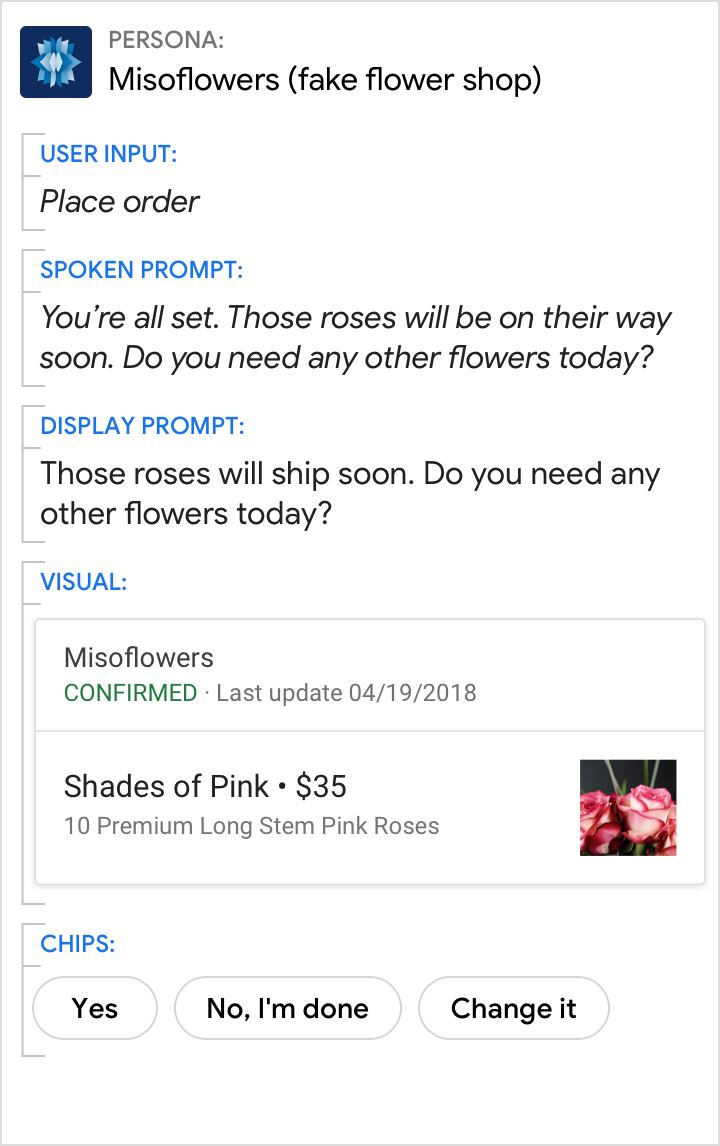Click the VISUAL section label
720x1146 pixels.
point(83,582)
